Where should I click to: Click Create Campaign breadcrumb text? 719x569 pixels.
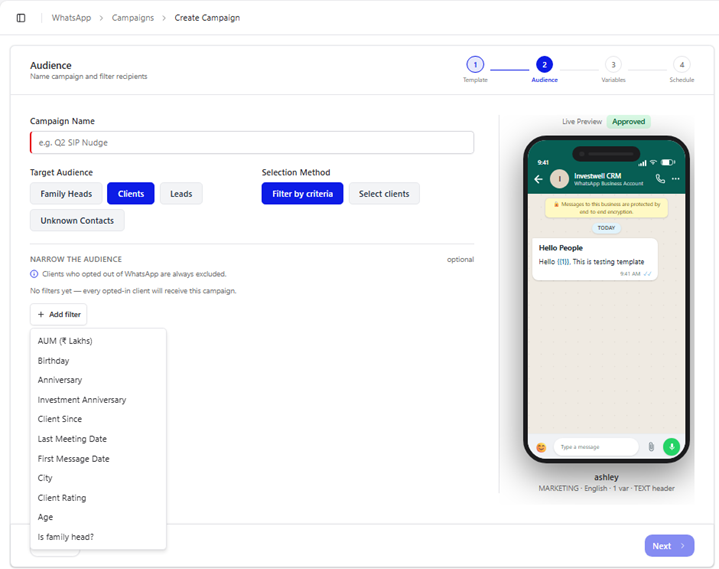point(207,18)
